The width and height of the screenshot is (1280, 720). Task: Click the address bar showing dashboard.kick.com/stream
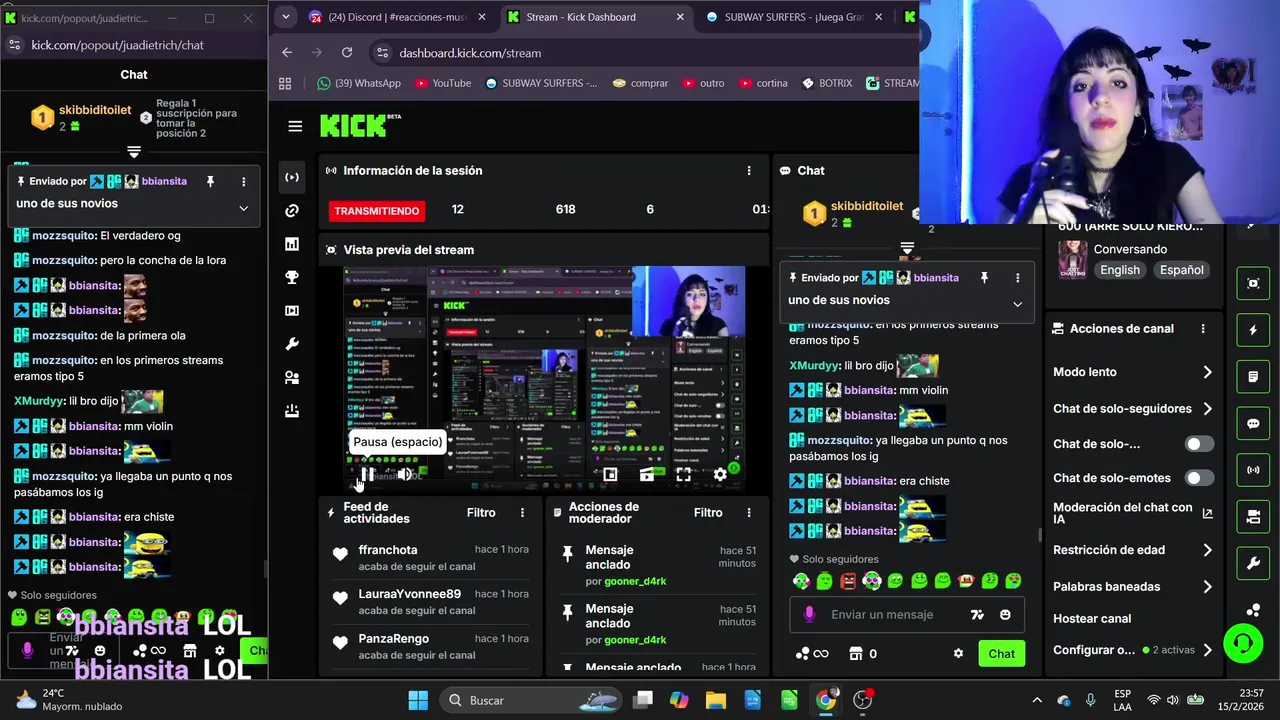point(470,53)
